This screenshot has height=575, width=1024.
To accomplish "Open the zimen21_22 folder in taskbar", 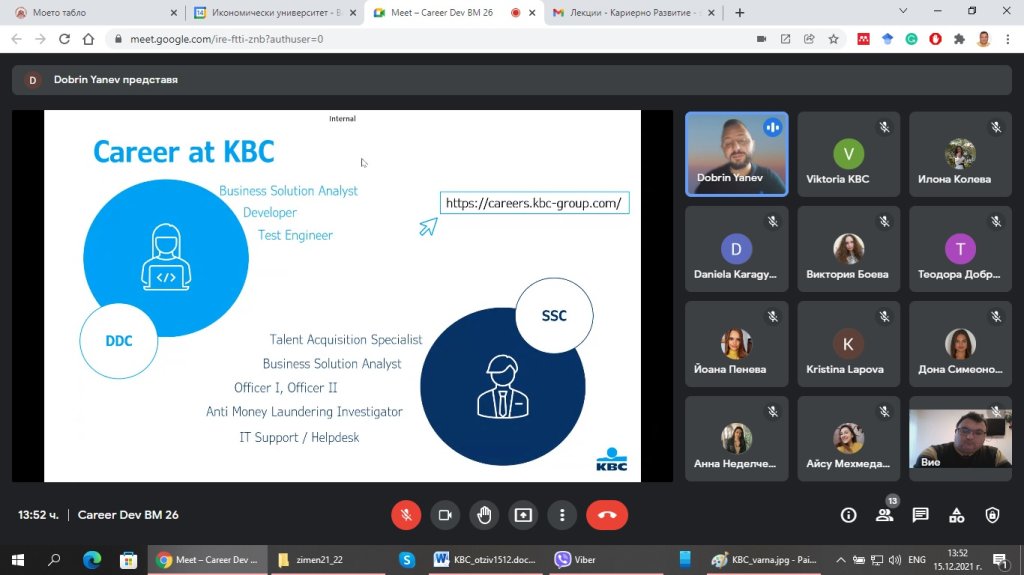I will (x=327, y=560).
